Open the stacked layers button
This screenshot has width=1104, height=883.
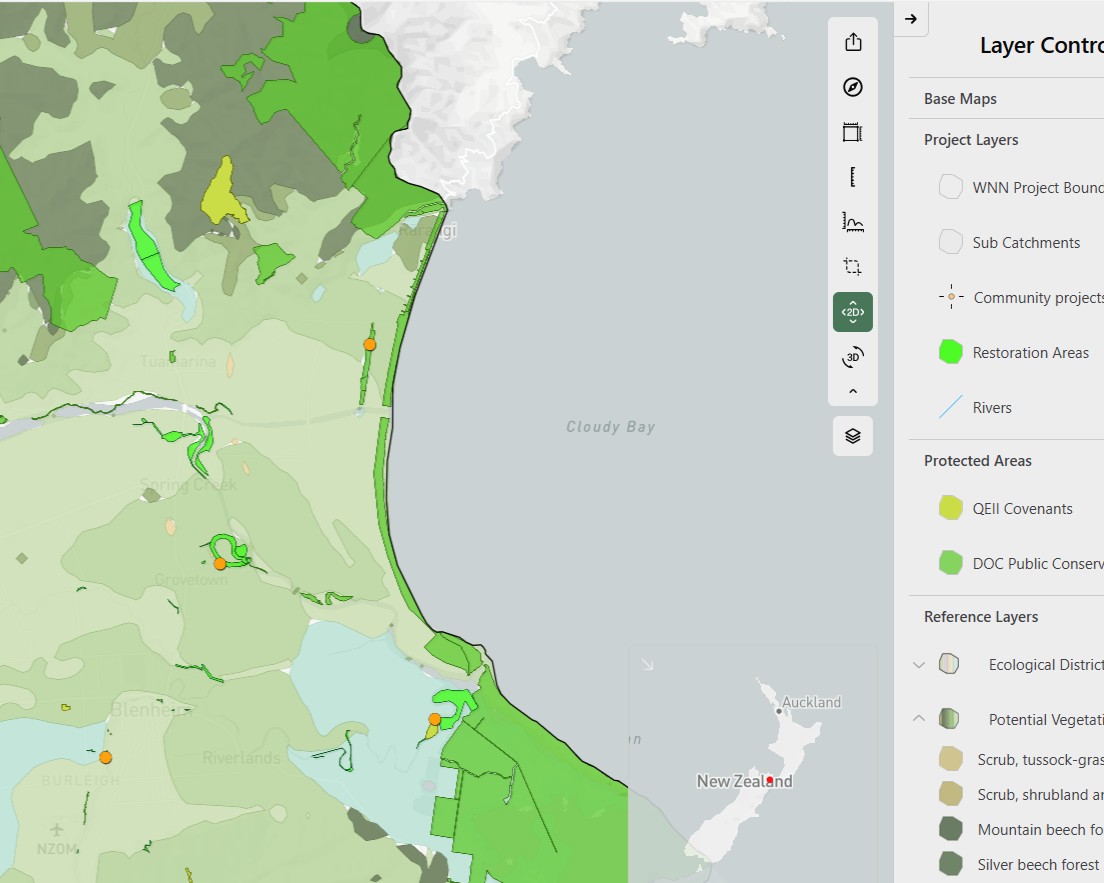pos(853,436)
